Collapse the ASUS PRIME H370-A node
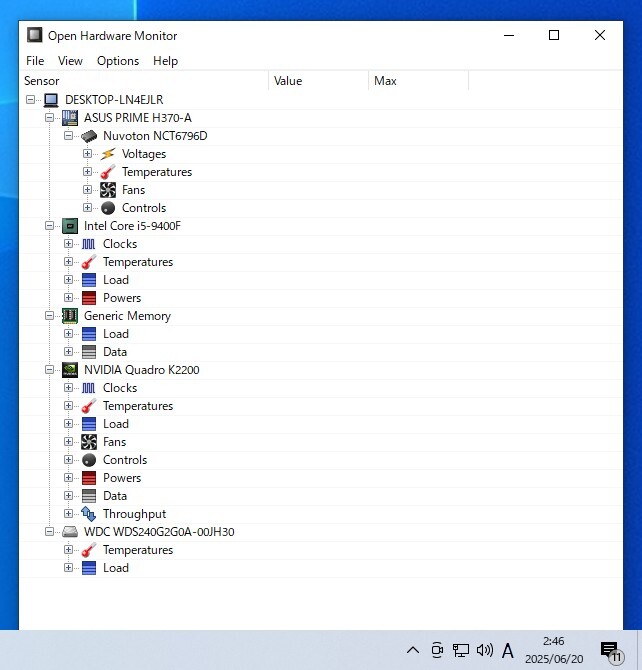Screen dimensions: 642x670 (50, 118)
